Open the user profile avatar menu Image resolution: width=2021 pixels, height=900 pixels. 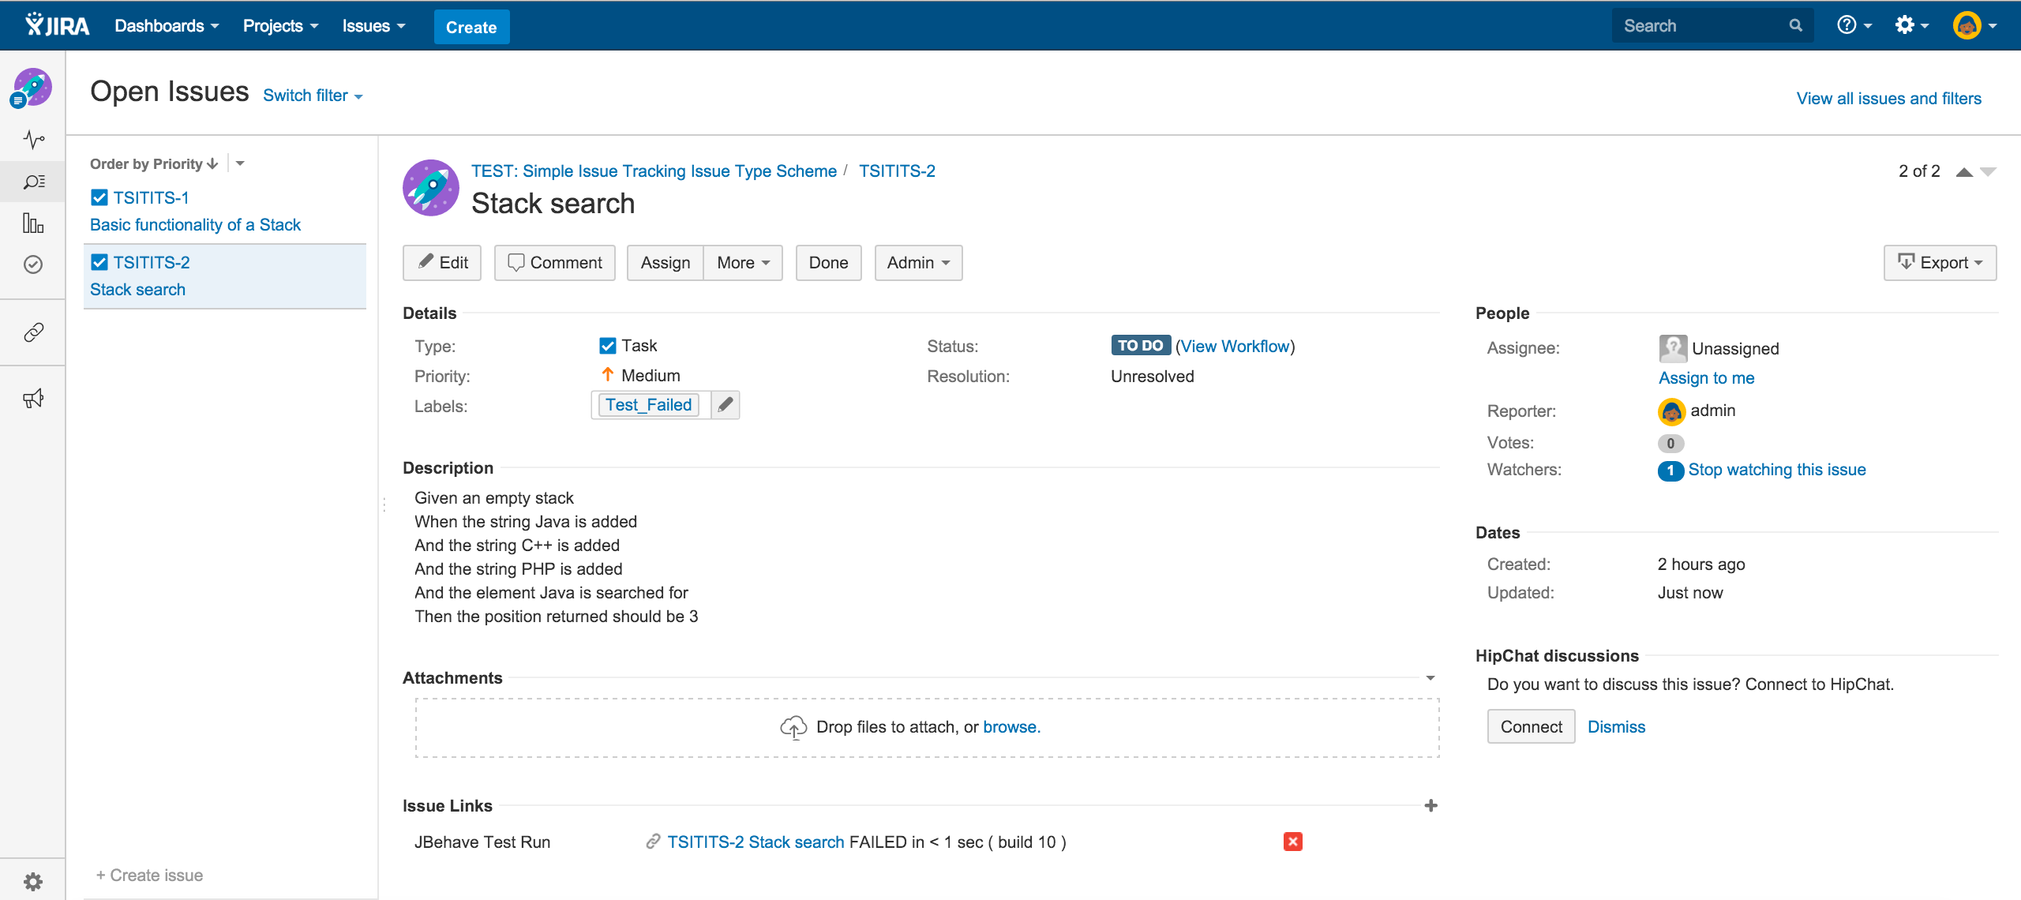pos(1974,26)
